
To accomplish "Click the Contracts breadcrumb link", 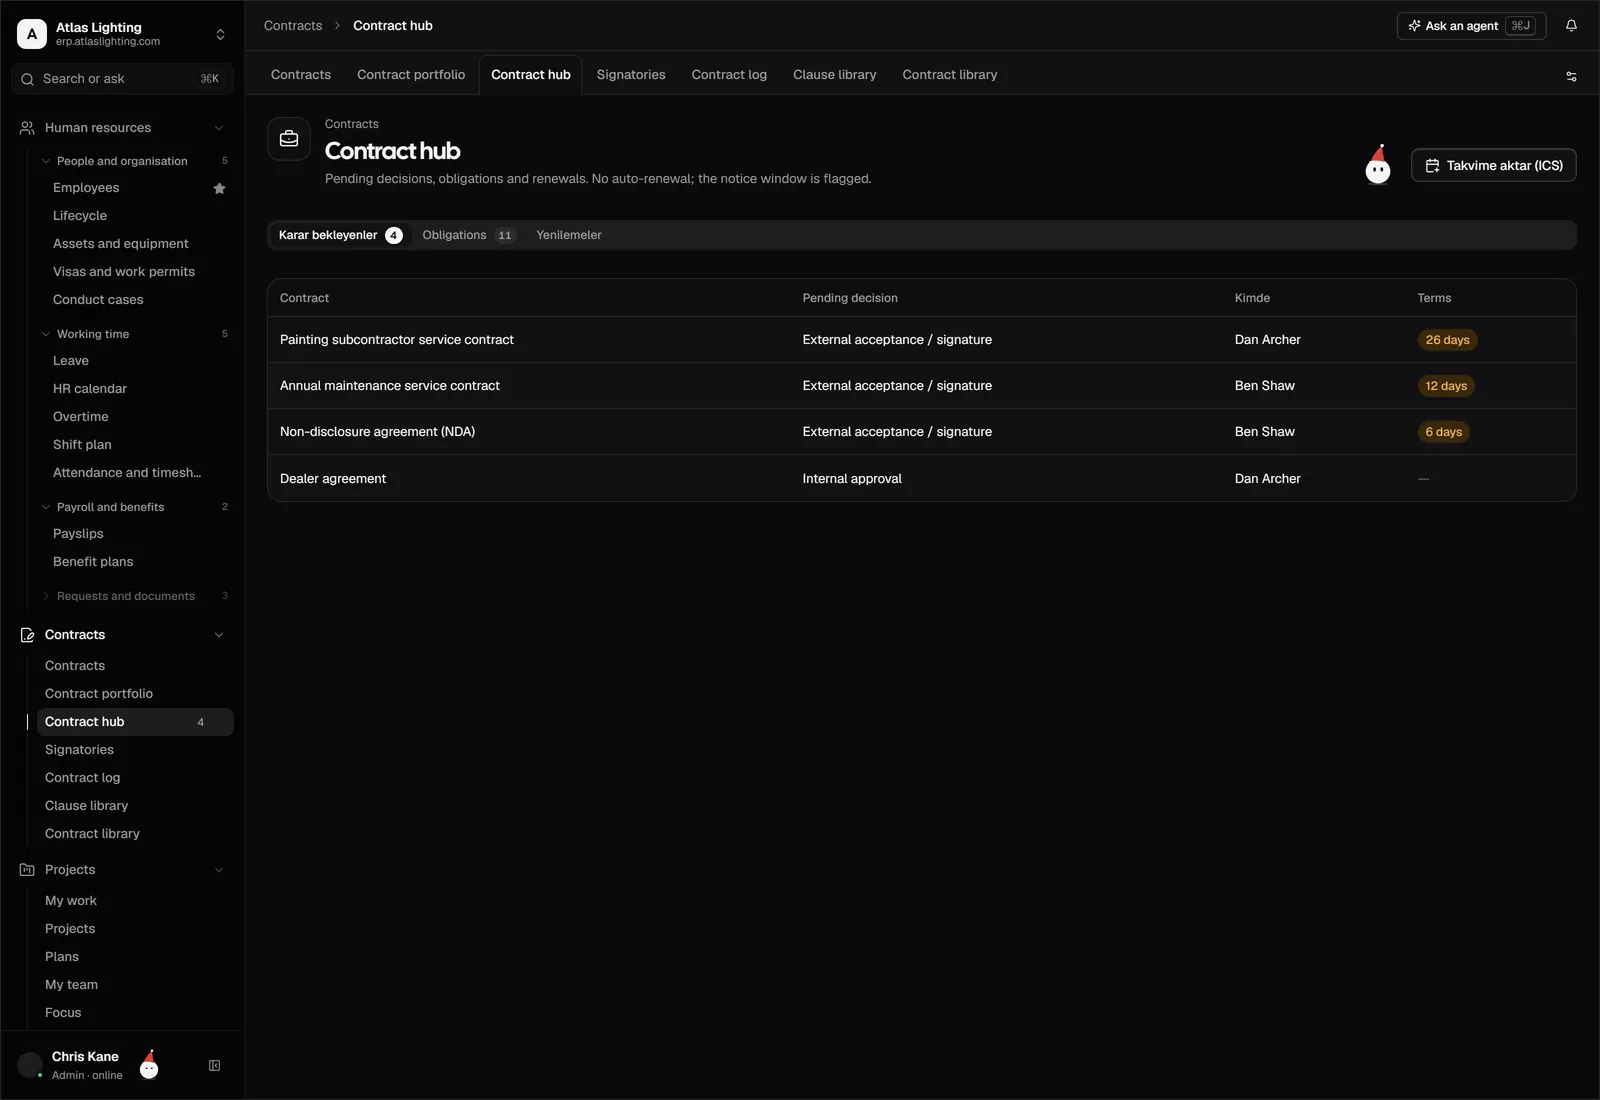I will click(293, 26).
